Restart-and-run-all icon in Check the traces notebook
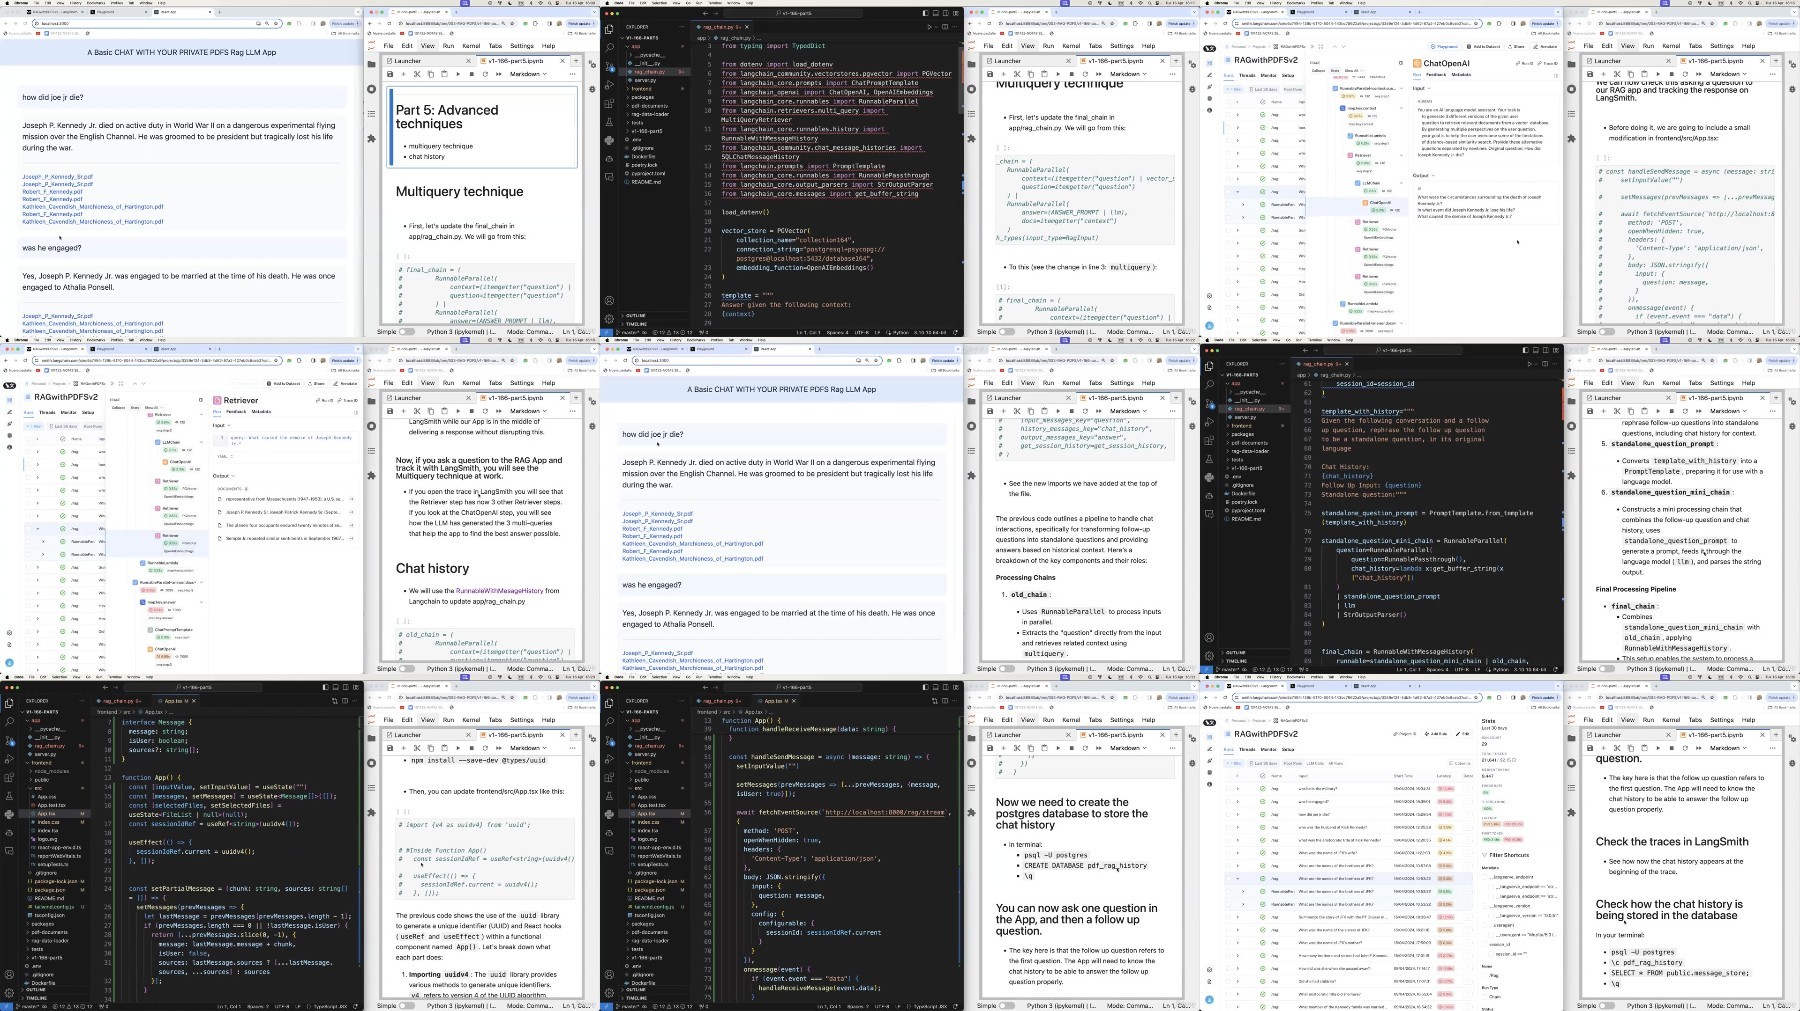 (x=1697, y=748)
